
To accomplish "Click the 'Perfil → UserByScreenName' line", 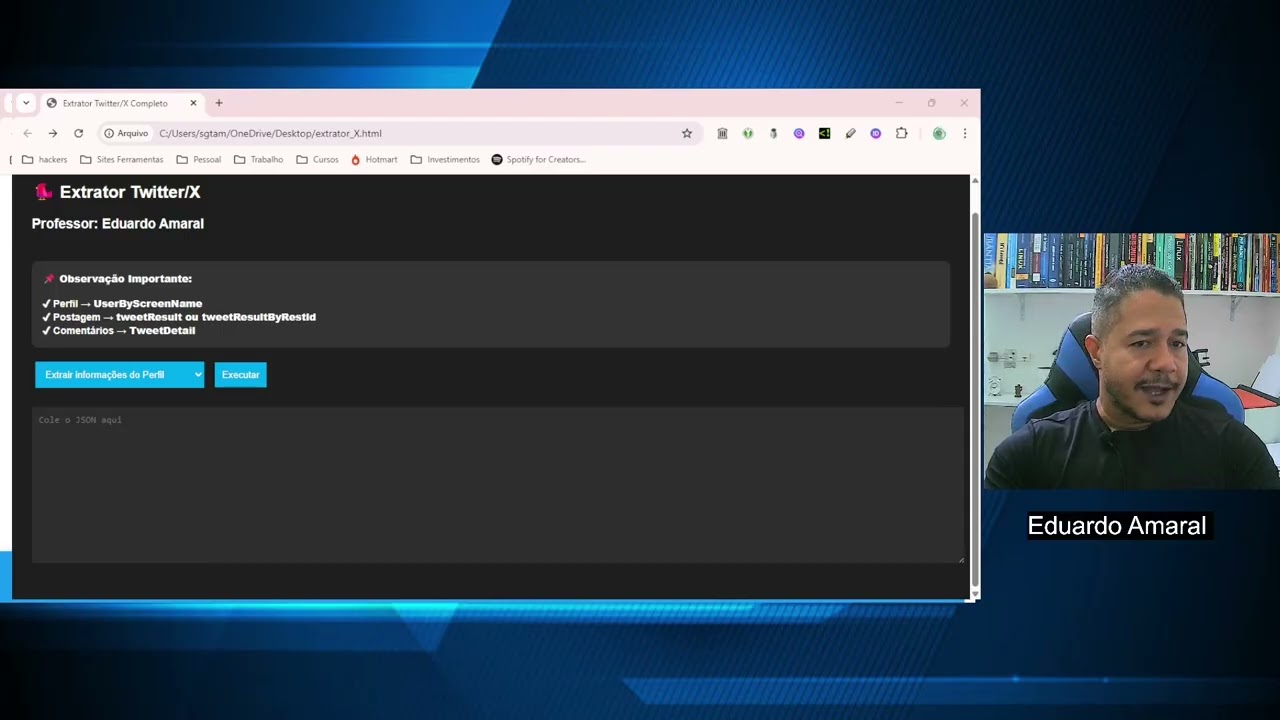I will click(x=122, y=303).
